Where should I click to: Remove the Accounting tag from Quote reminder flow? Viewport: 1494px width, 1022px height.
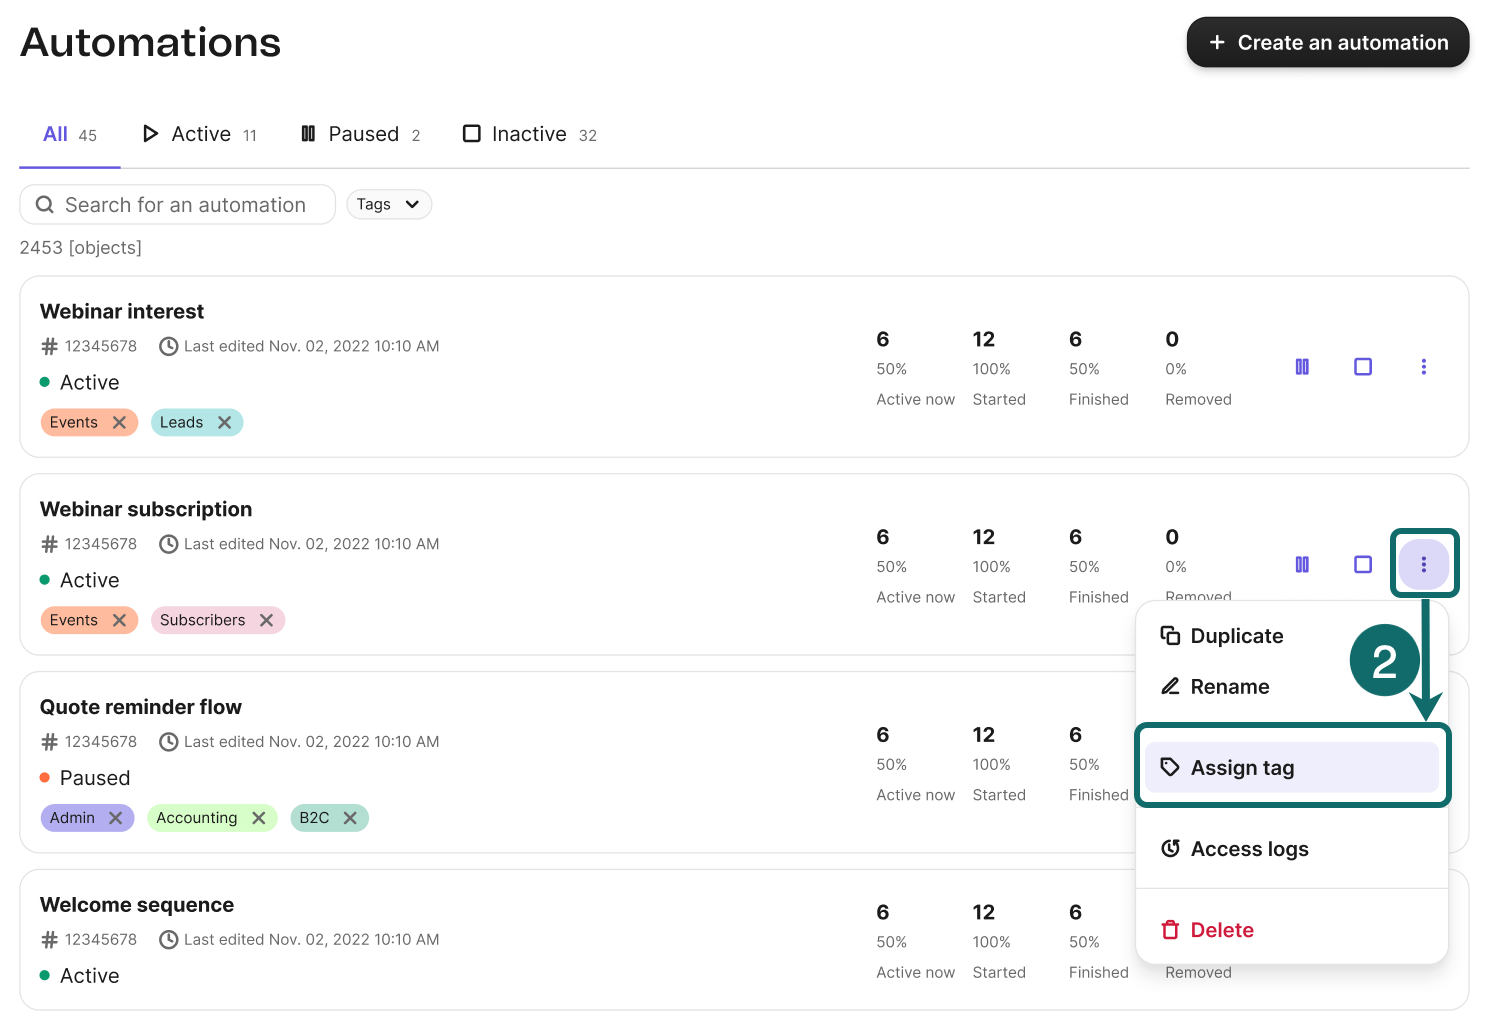pyautogui.click(x=258, y=817)
